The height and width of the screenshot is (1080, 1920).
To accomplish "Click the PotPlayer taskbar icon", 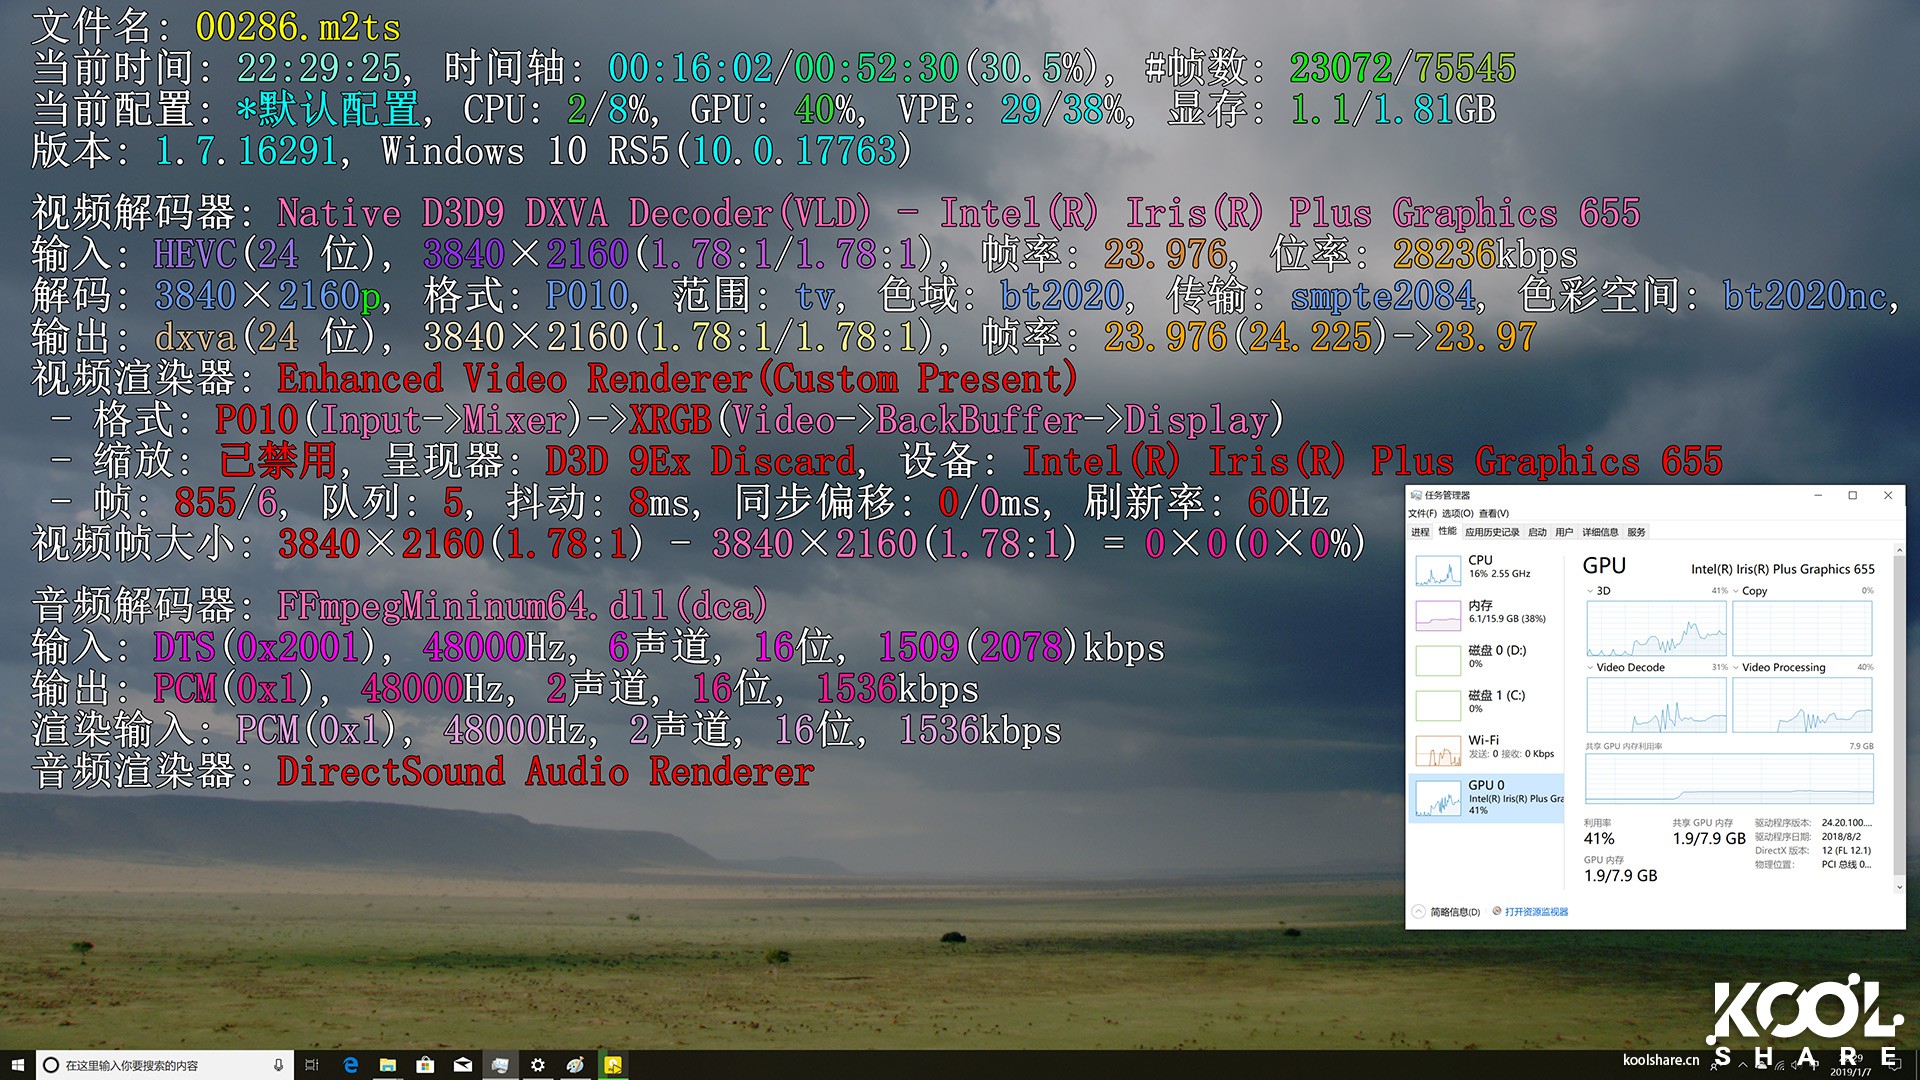I will click(x=612, y=1065).
